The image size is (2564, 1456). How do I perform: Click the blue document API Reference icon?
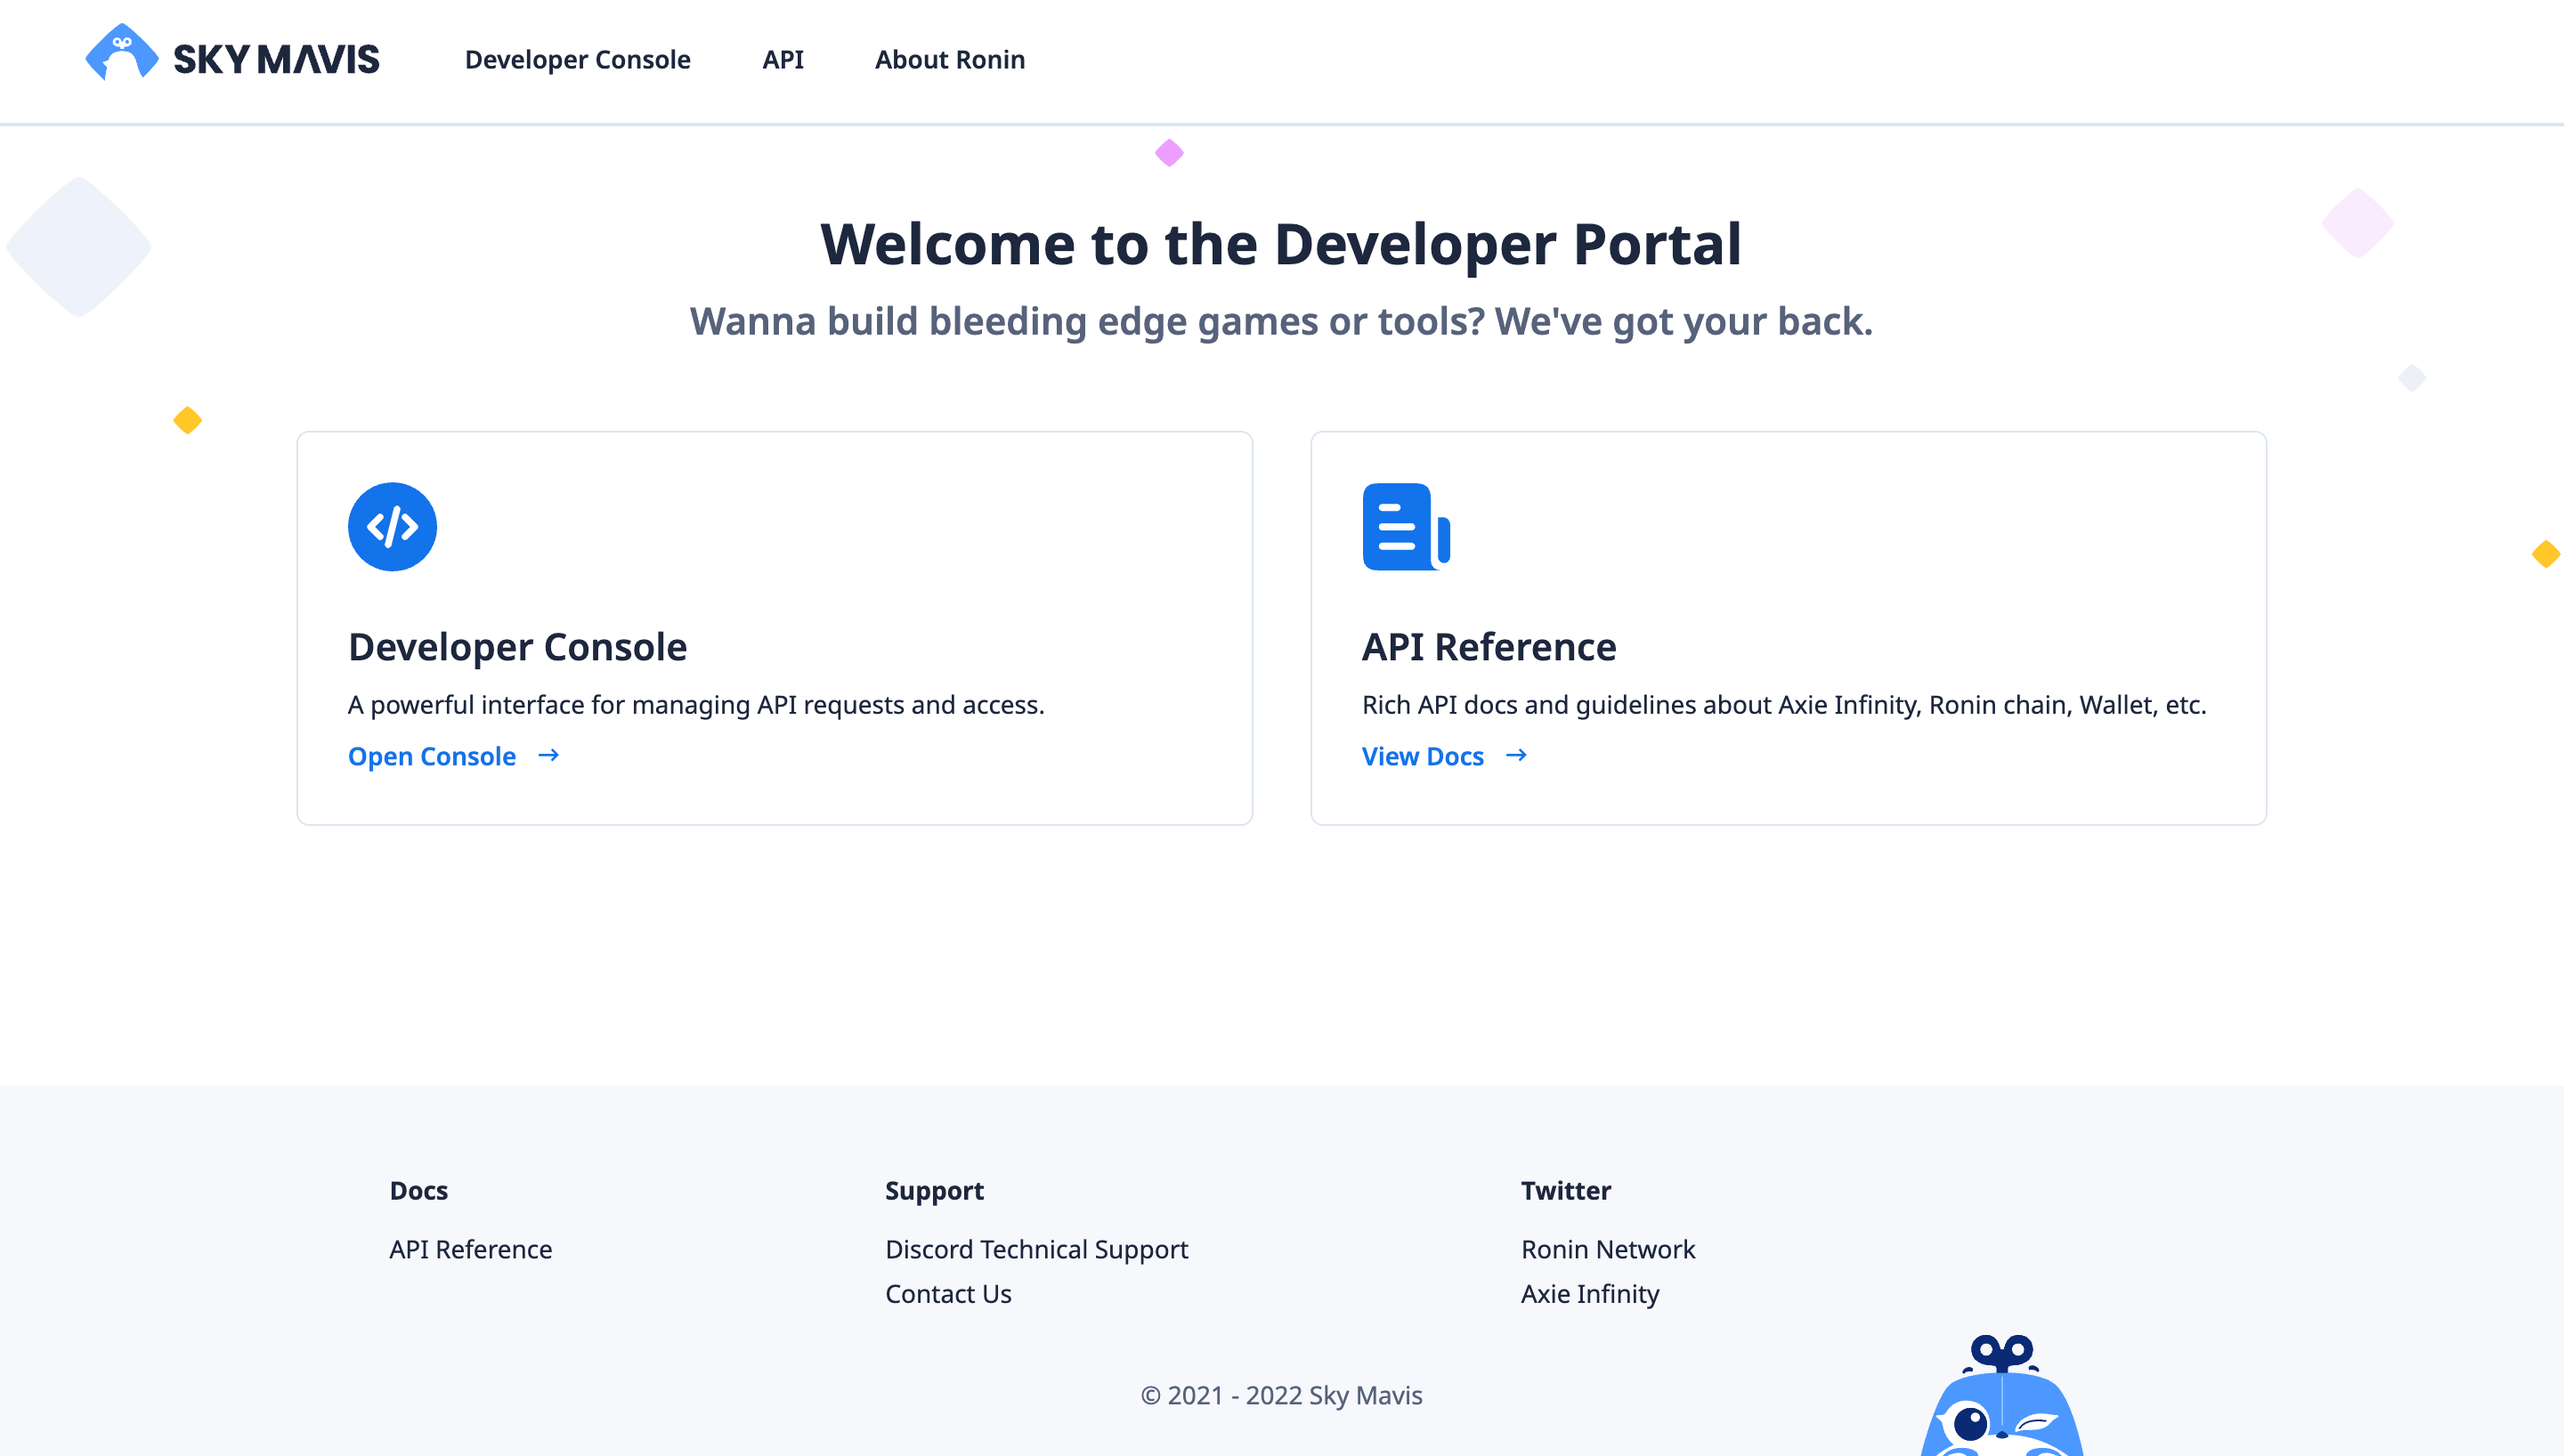pos(1405,527)
